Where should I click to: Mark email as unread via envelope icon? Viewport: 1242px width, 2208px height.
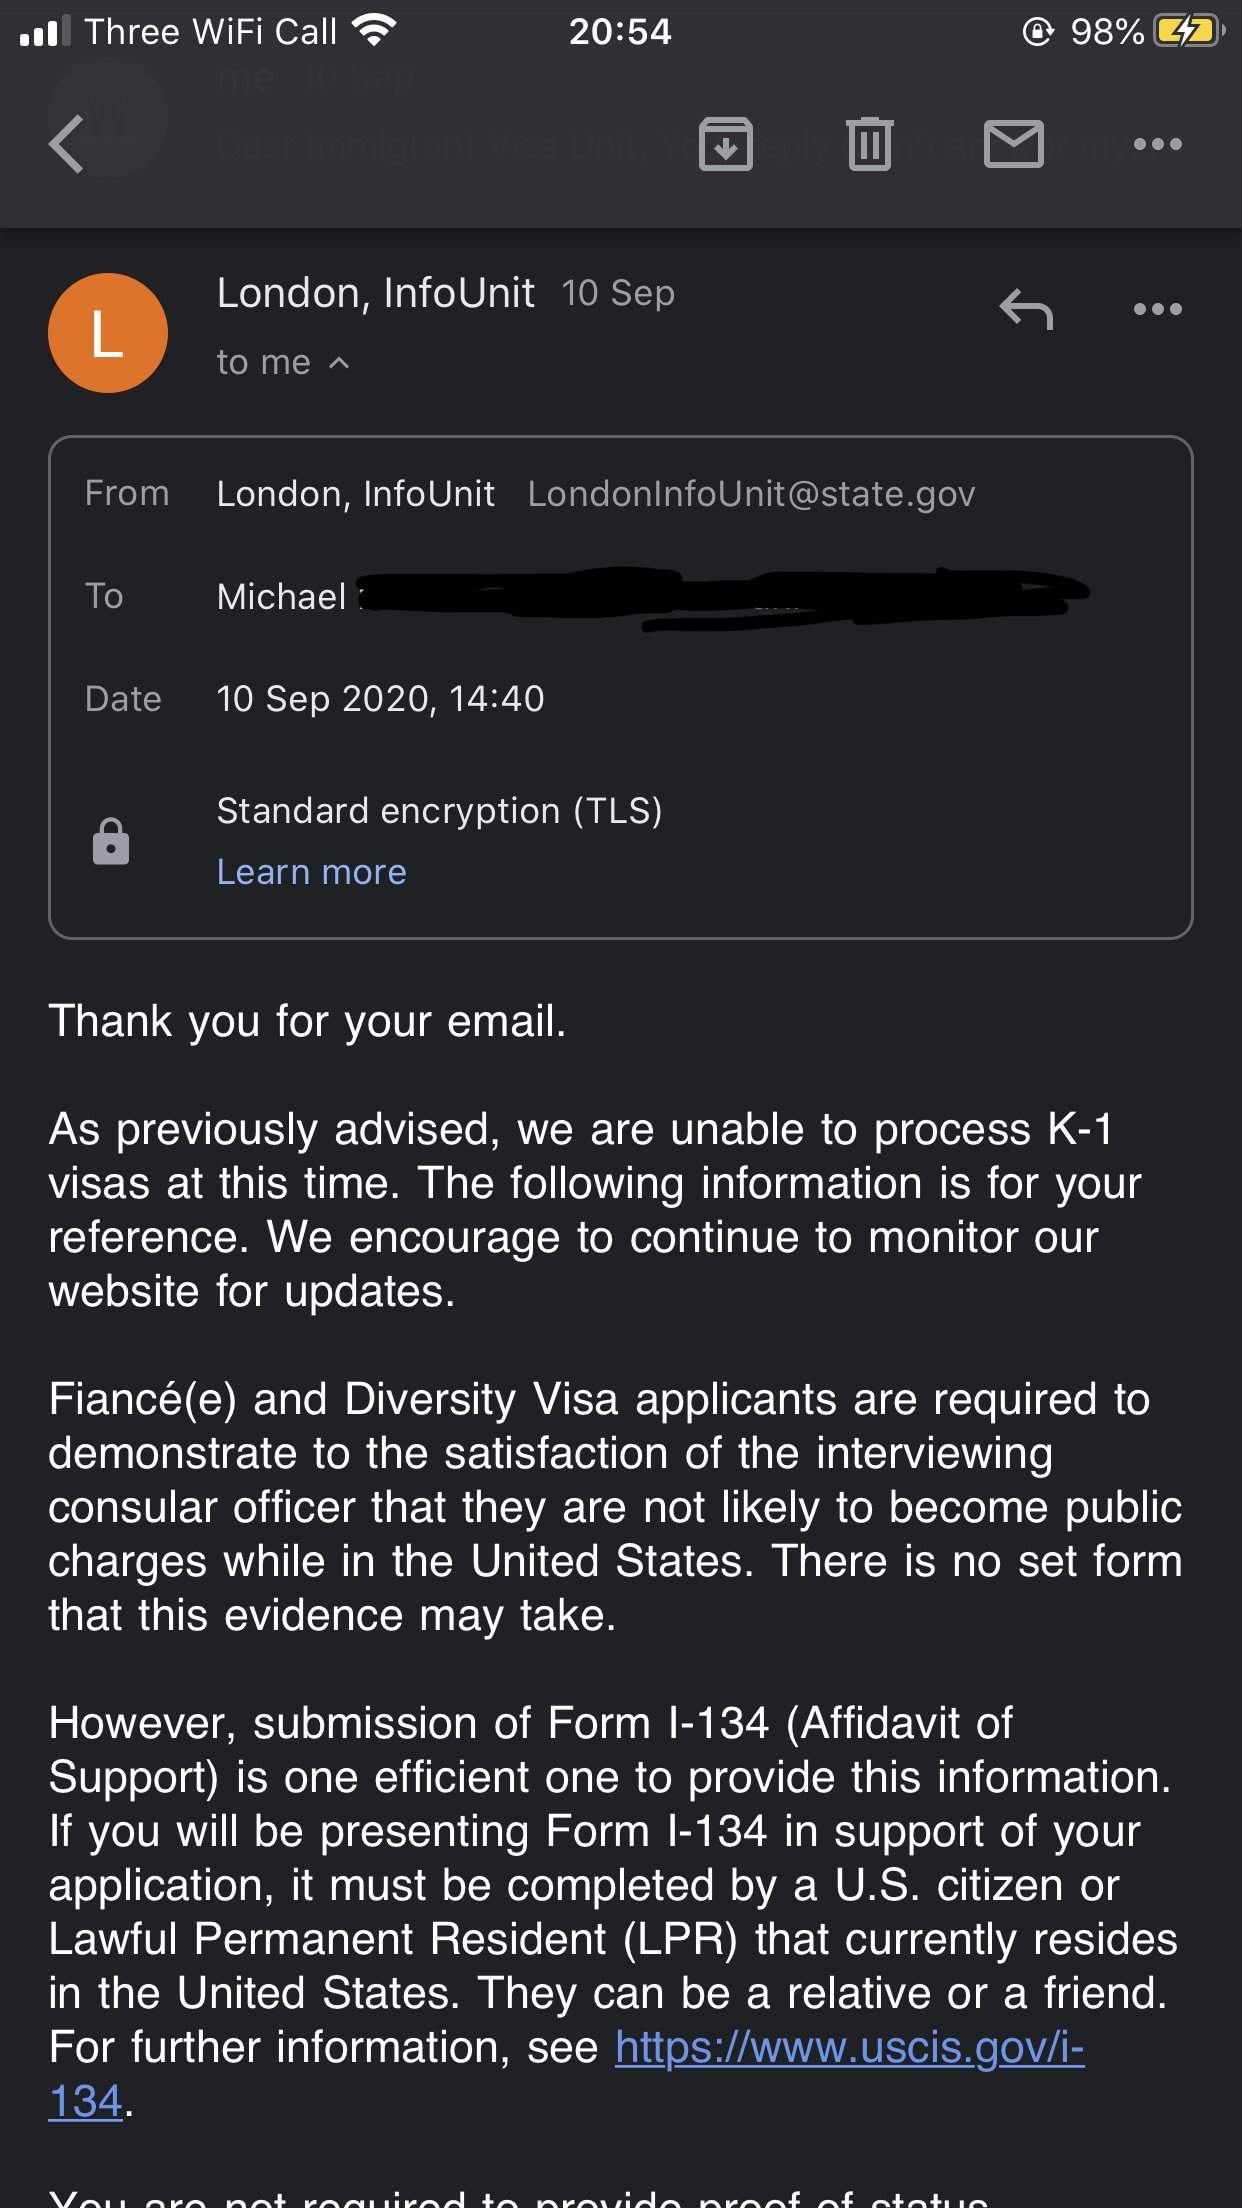pyautogui.click(x=1014, y=144)
